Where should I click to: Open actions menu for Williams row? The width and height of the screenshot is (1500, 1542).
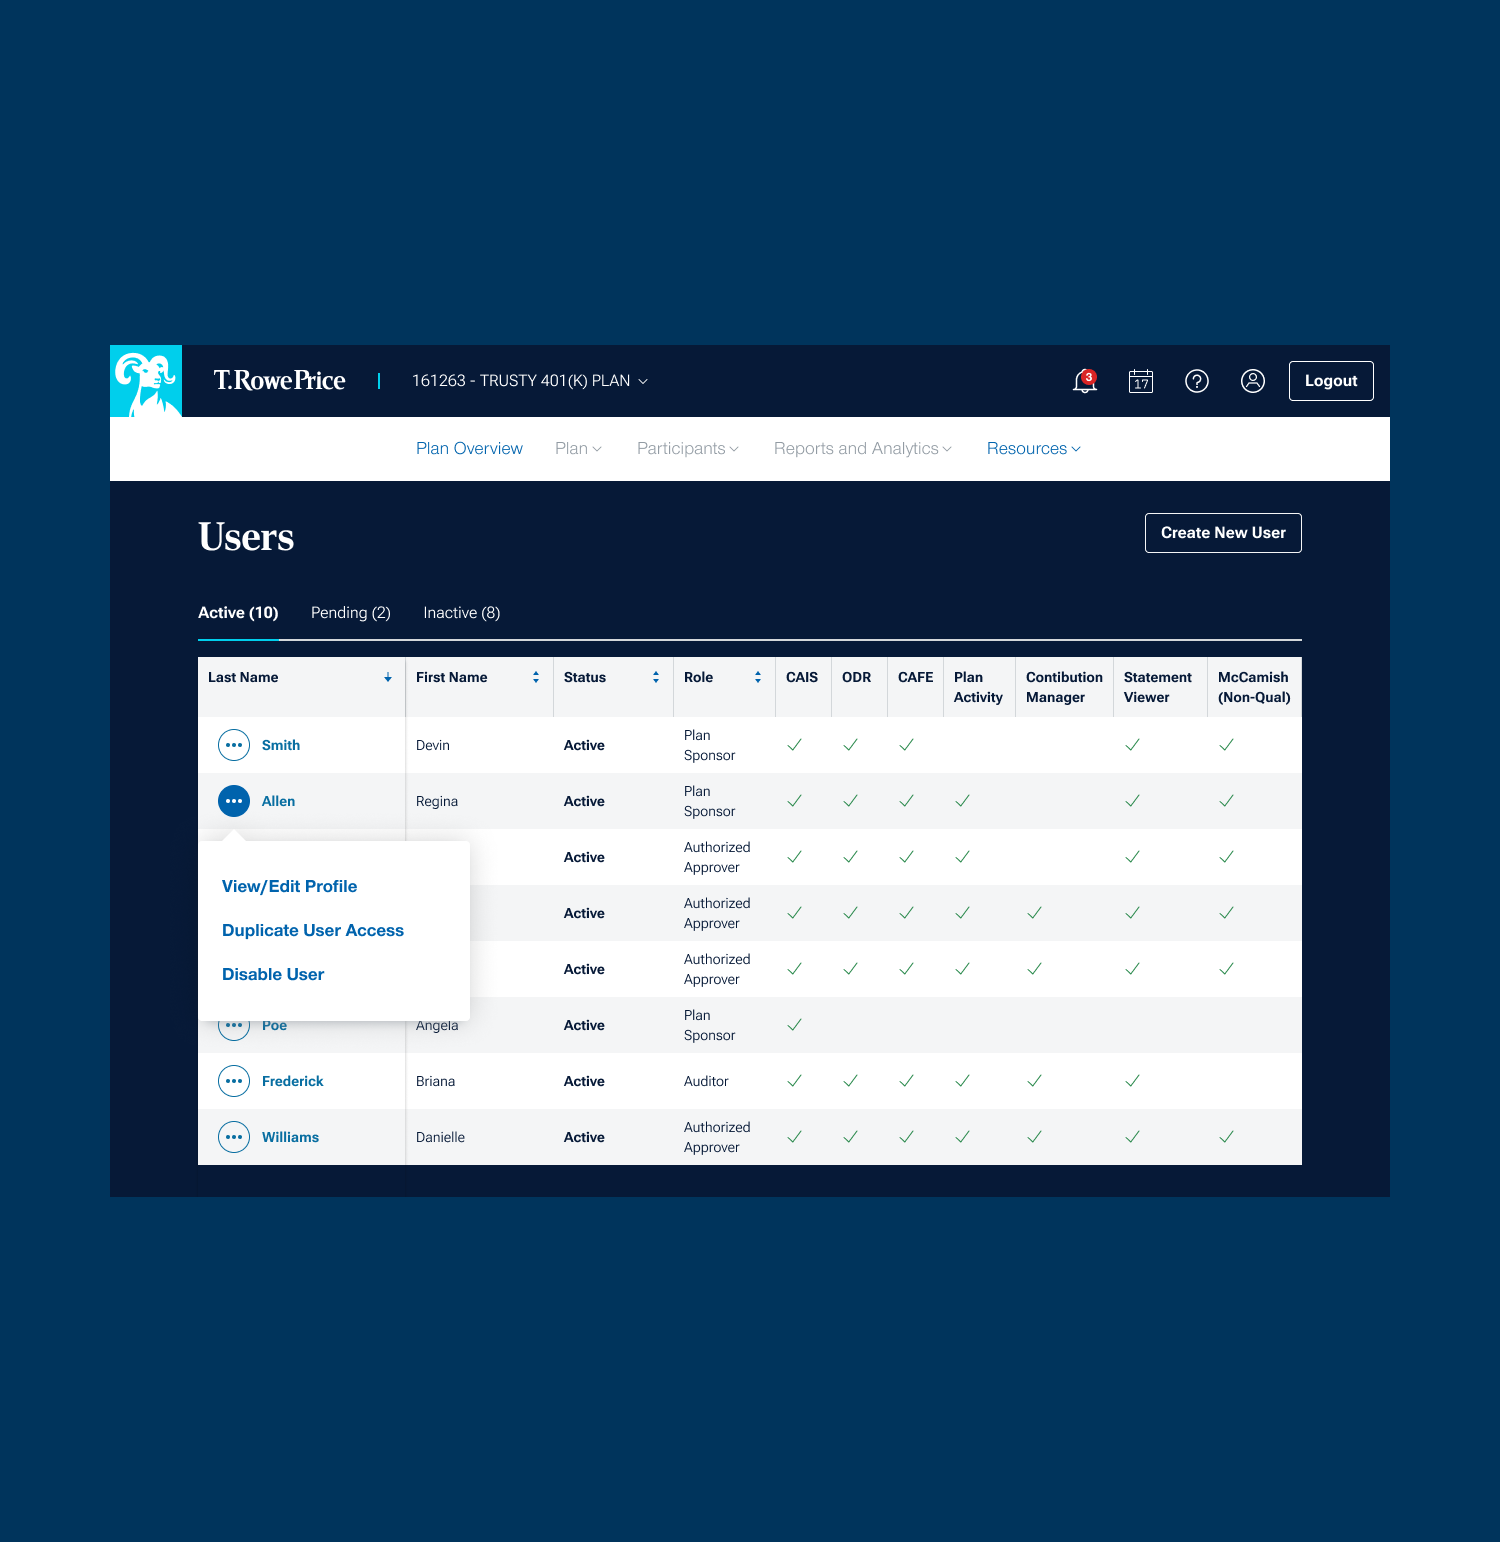click(x=234, y=1137)
